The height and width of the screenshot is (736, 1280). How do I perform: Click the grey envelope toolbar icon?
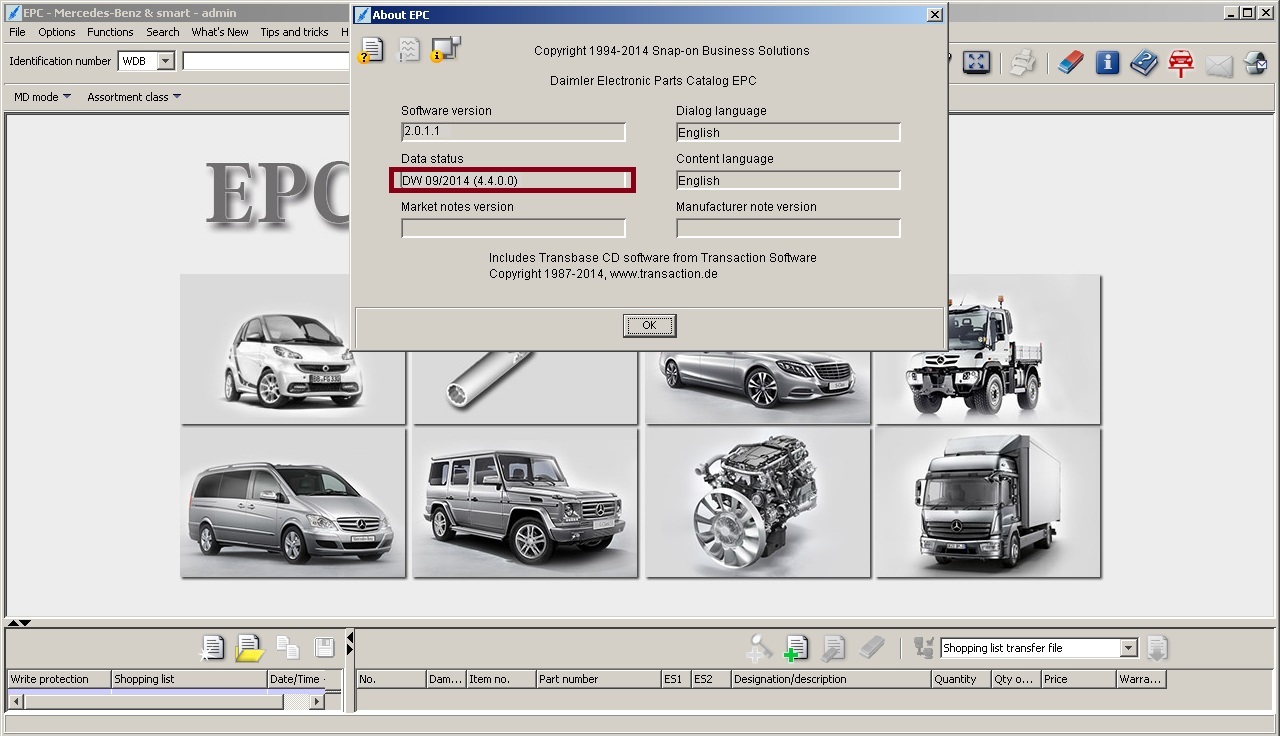[1219, 65]
